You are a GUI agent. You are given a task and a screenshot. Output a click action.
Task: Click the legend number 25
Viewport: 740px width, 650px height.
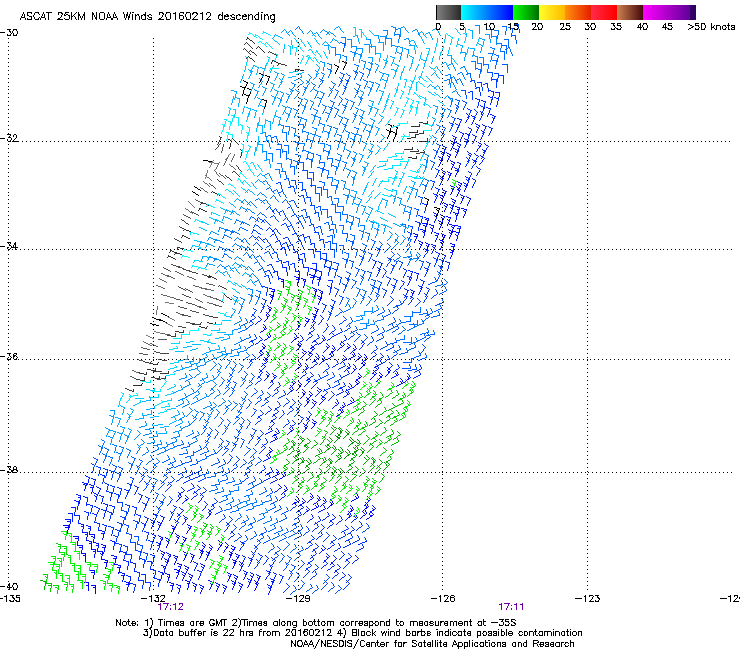(x=565, y=27)
